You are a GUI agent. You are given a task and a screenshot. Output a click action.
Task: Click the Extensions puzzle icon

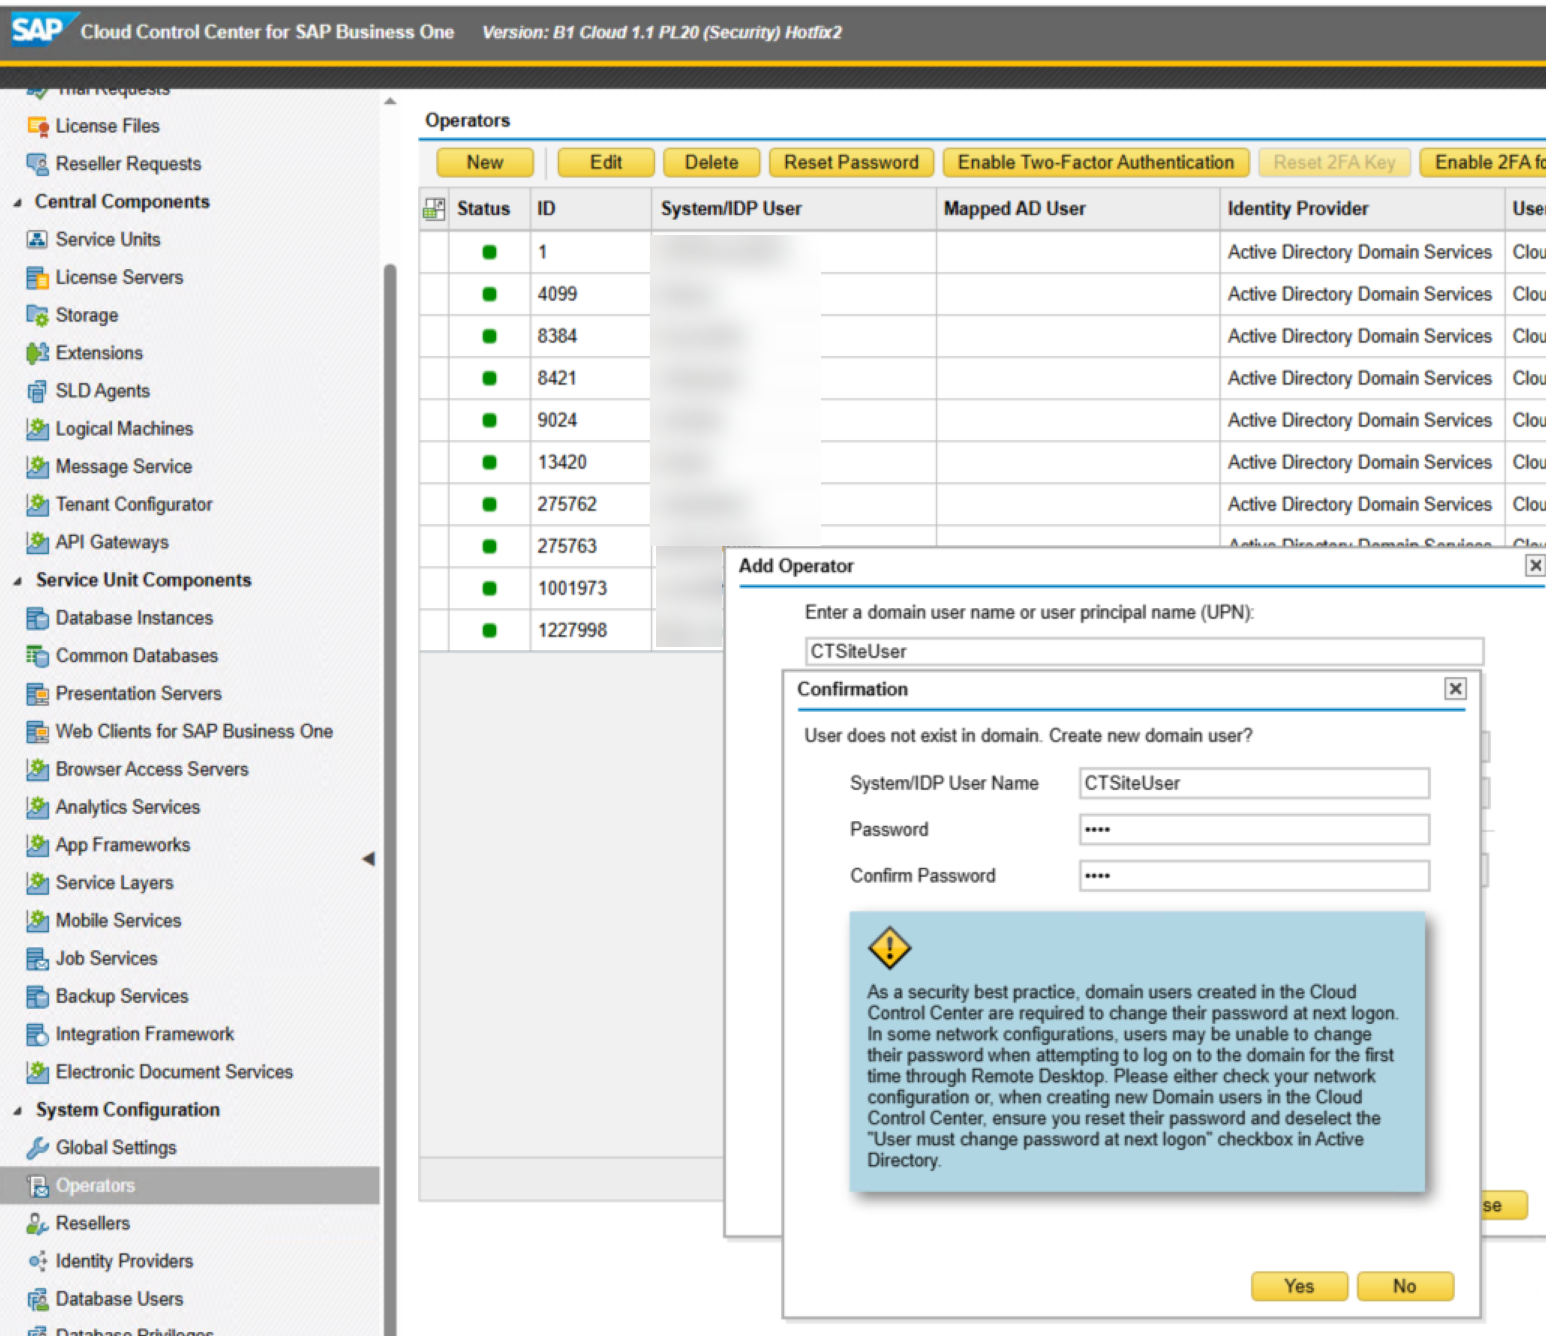(38, 353)
